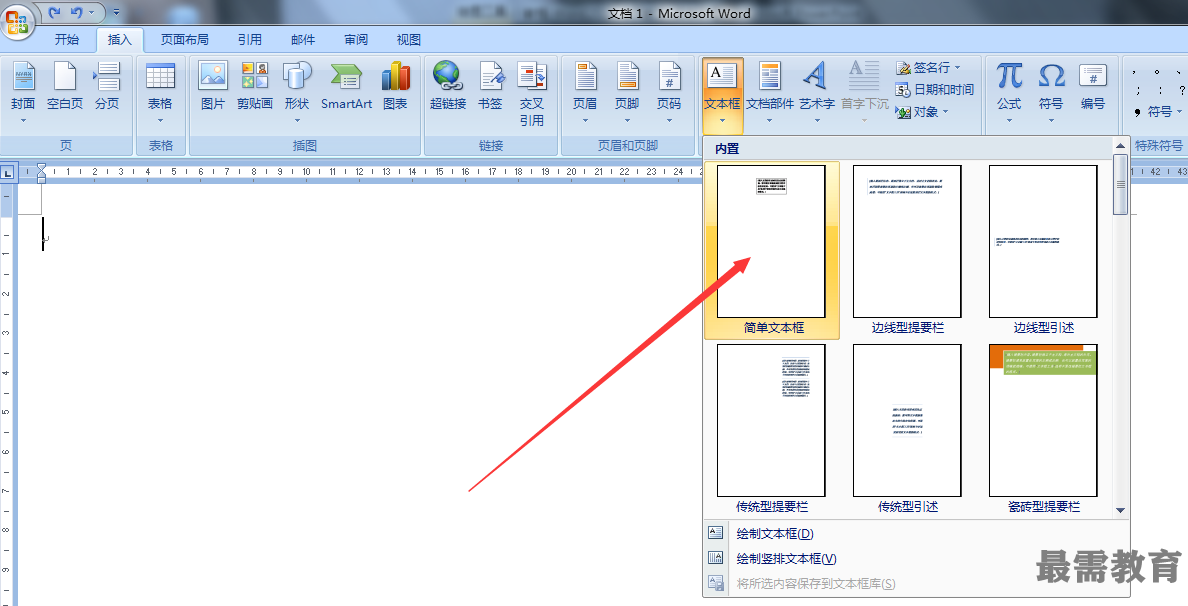
Task: Open the Ω 符号 symbol menu
Action: [1051, 92]
